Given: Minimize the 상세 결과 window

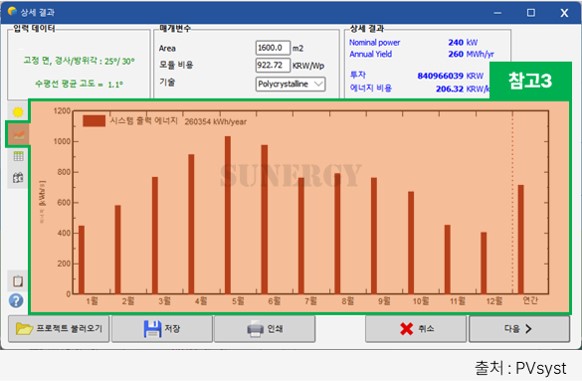Looking at the screenshot, I should click(498, 13).
